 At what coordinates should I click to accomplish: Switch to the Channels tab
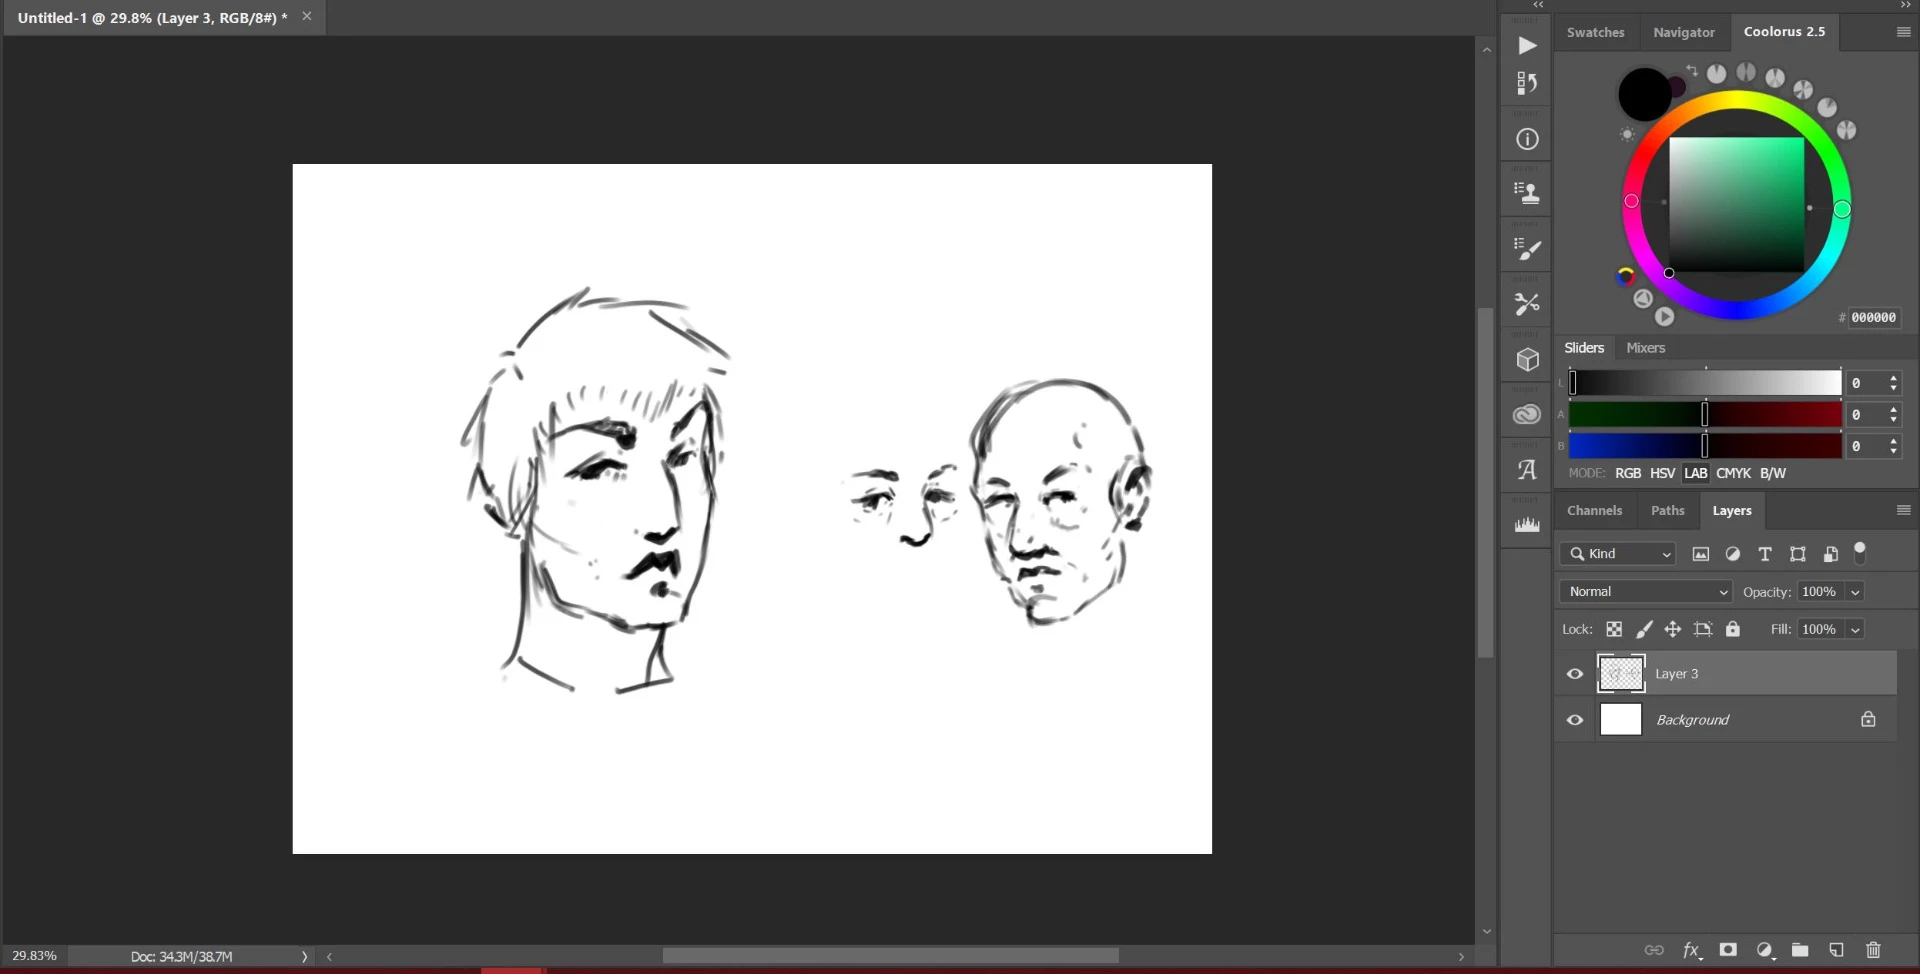pyautogui.click(x=1594, y=510)
